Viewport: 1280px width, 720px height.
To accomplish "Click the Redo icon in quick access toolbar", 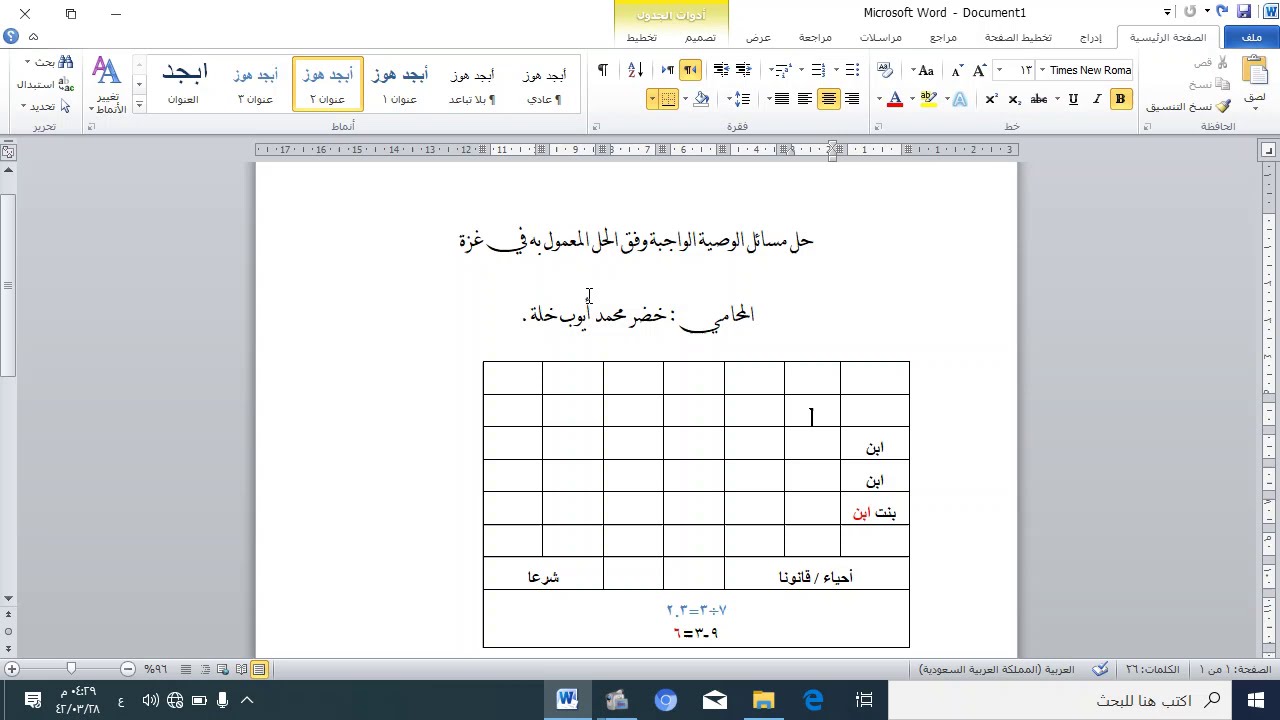I will (x=1190, y=12).
